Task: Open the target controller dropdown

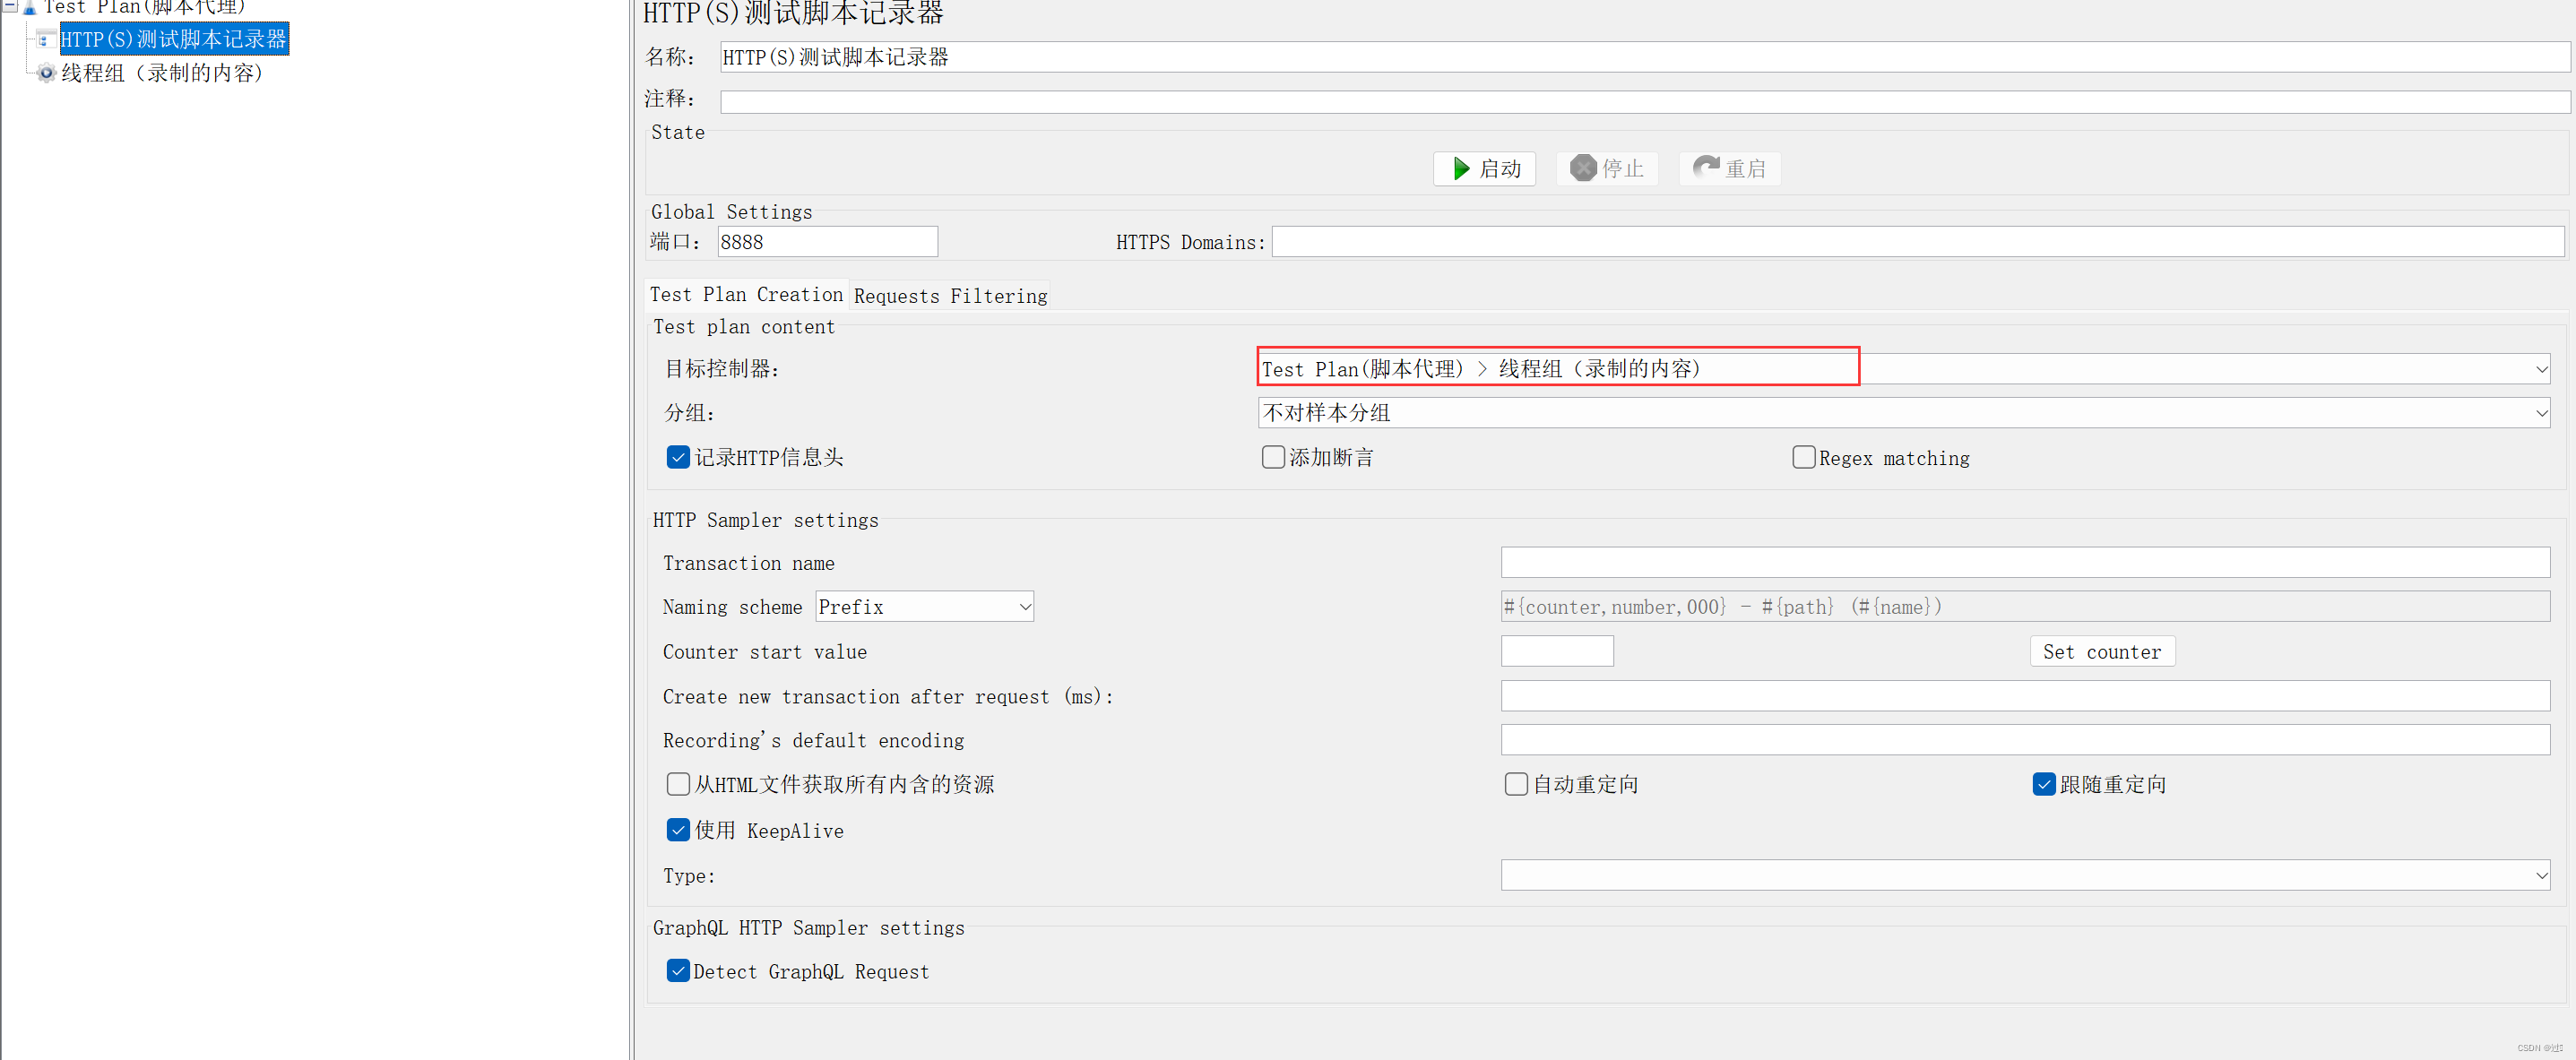Action: click(x=2540, y=370)
